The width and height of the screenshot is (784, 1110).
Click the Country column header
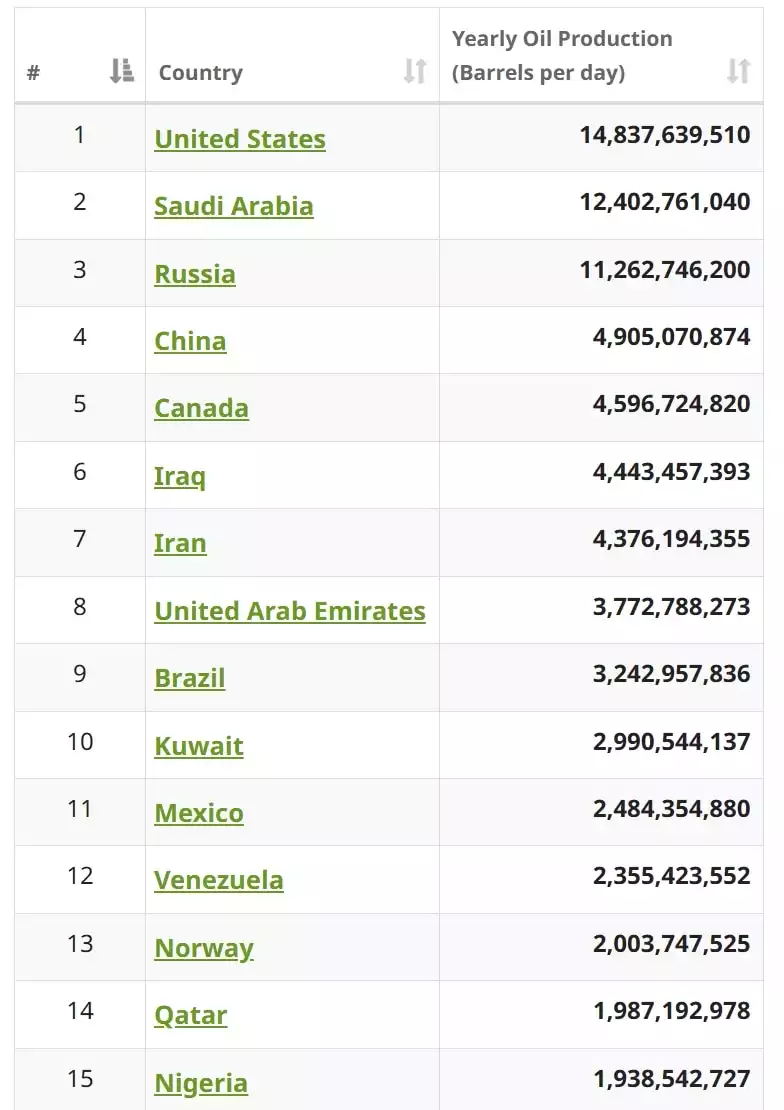(200, 71)
